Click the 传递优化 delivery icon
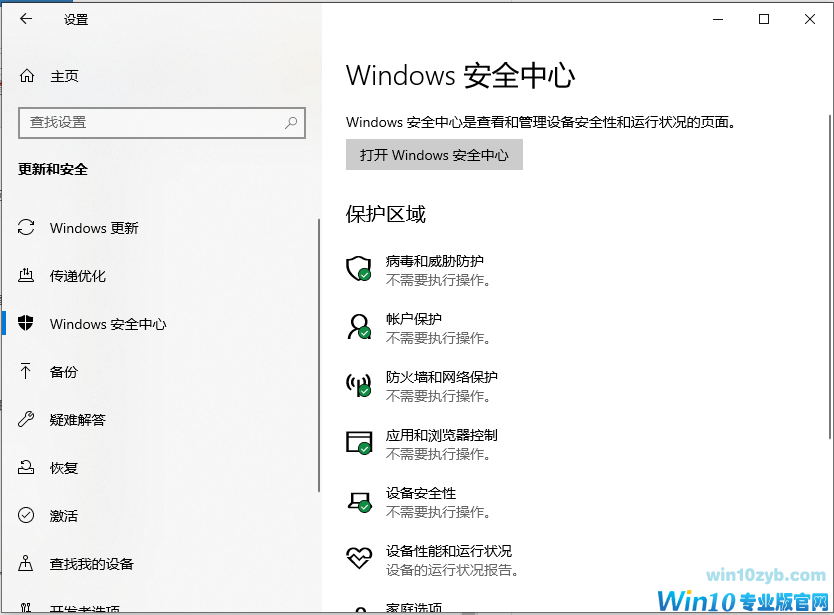This screenshot has height=615, width=834. pos(26,276)
